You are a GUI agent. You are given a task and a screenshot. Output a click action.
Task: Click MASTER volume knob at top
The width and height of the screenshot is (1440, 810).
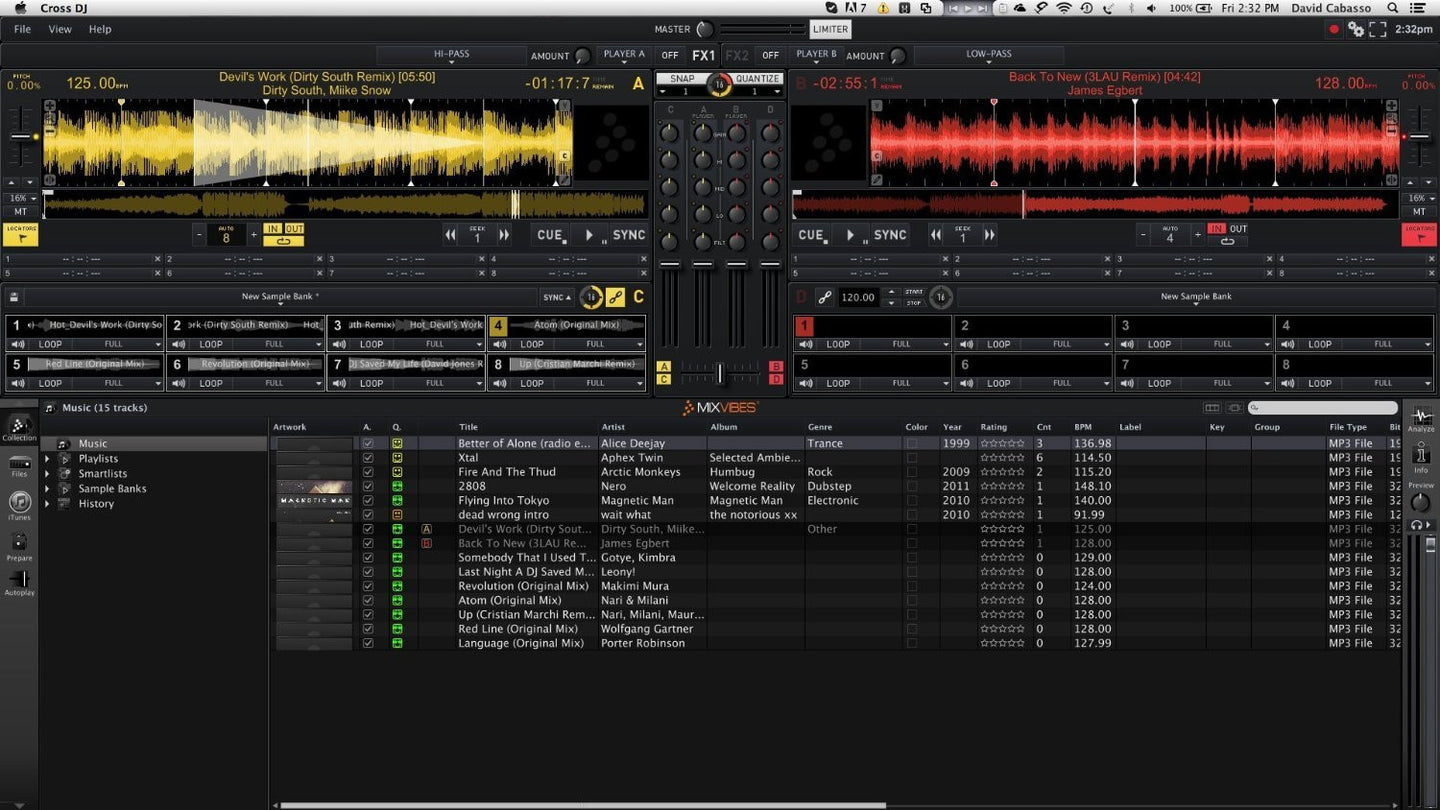point(705,30)
